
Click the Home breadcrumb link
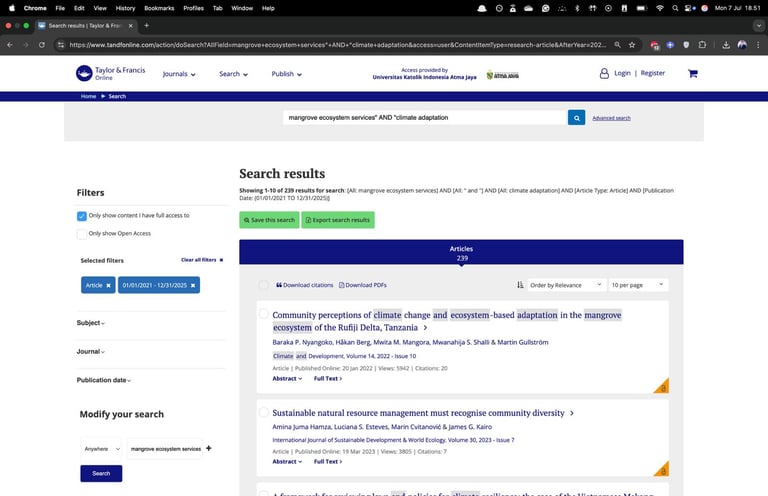point(89,96)
